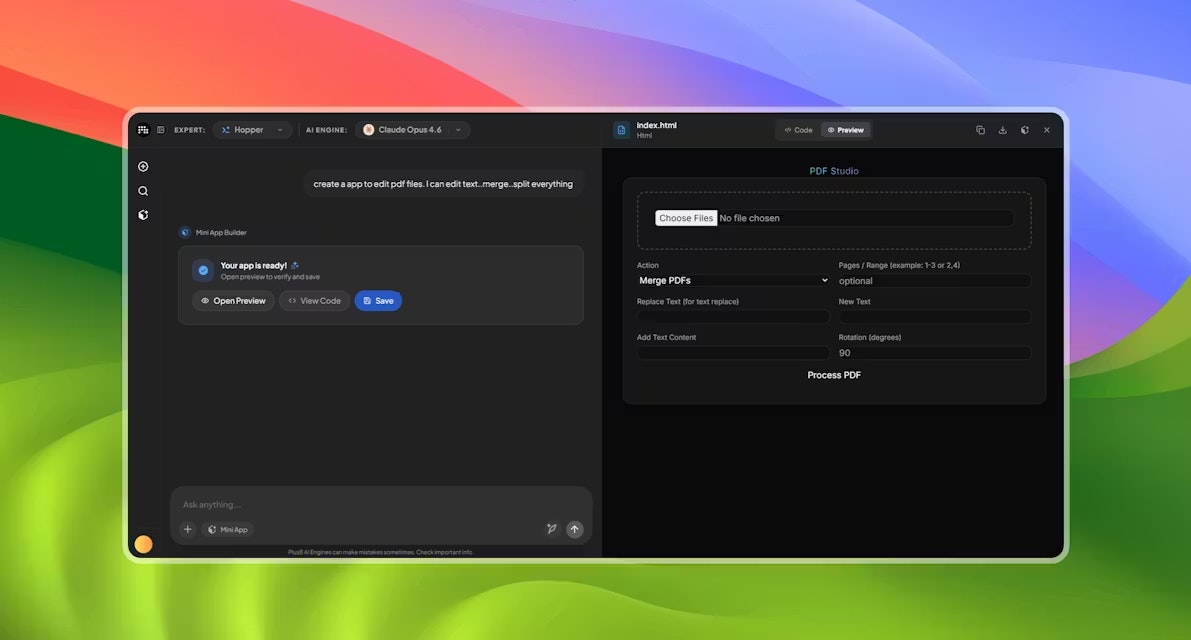Switch to the Preview tab
1191x640 pixels.
(846, 130)
